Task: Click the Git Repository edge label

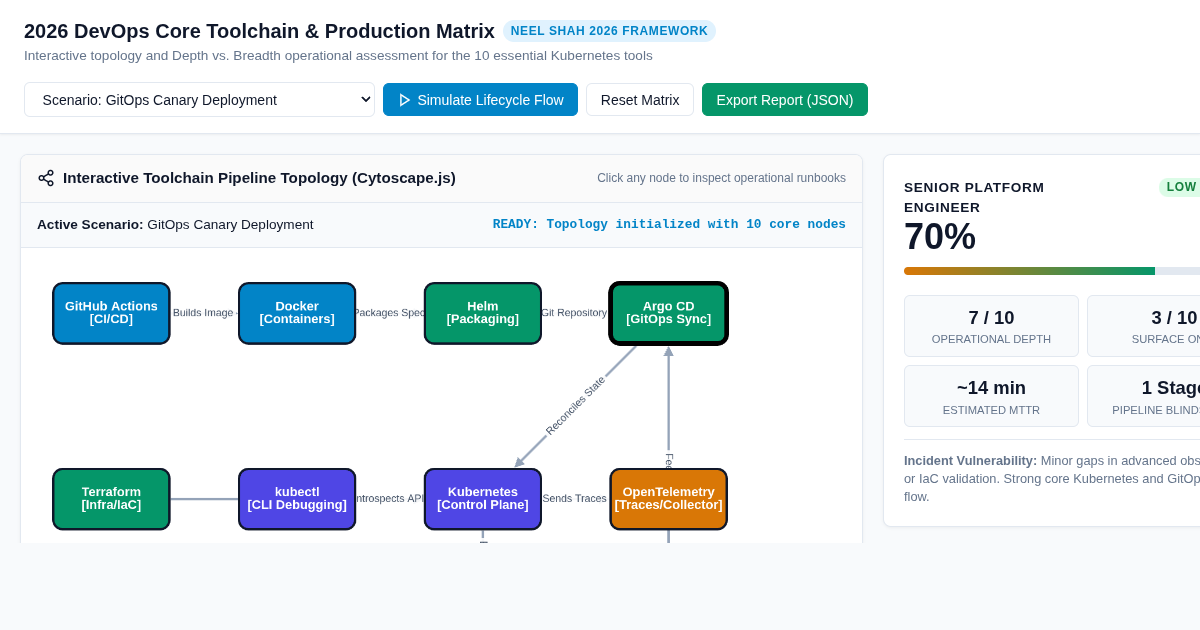Action: pyautogui.click(x=574, y=312)
